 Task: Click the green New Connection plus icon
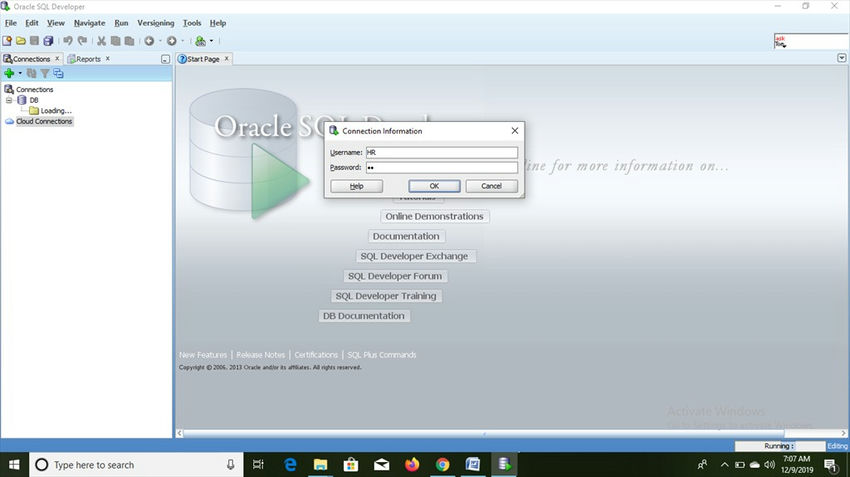pos(9,73)
